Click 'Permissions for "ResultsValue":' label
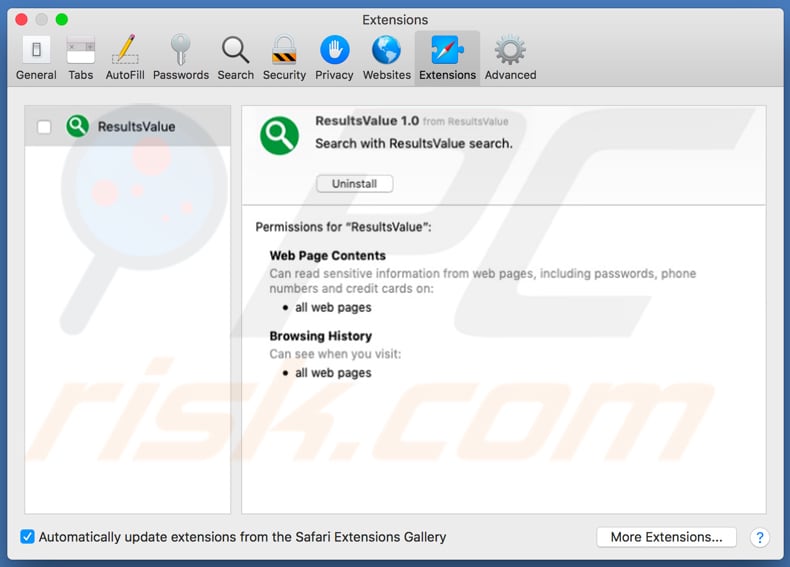 click(343, 227)
